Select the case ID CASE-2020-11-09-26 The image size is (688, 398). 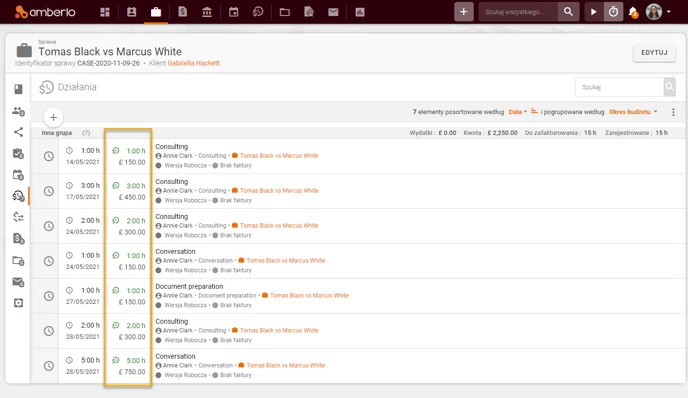point(108,63)
